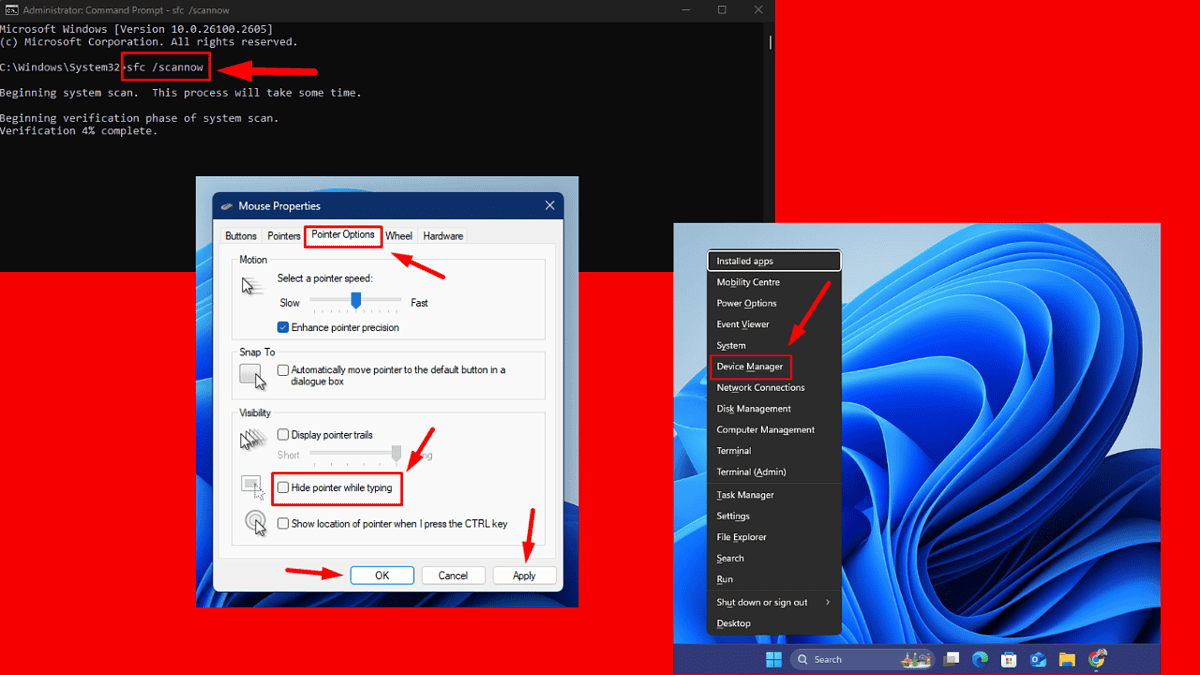Click the hide pointer illustration icon
The height and width of the screenshot is (675, 1200).
tap(252, 487)
